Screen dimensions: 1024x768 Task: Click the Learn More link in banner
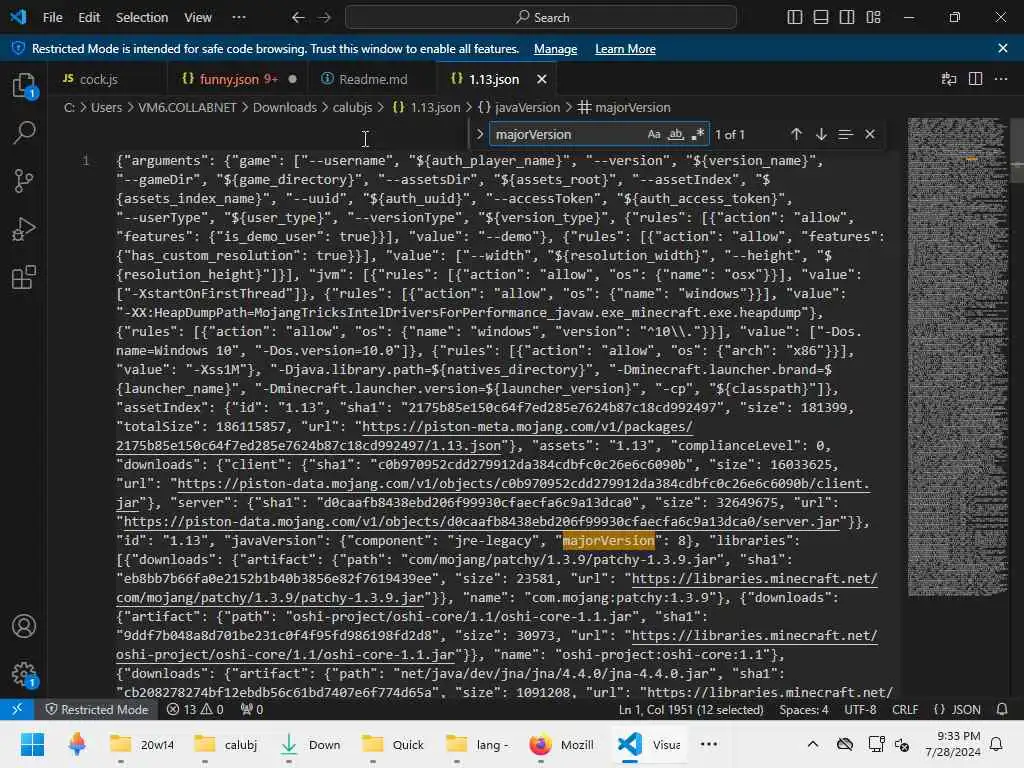625,49
